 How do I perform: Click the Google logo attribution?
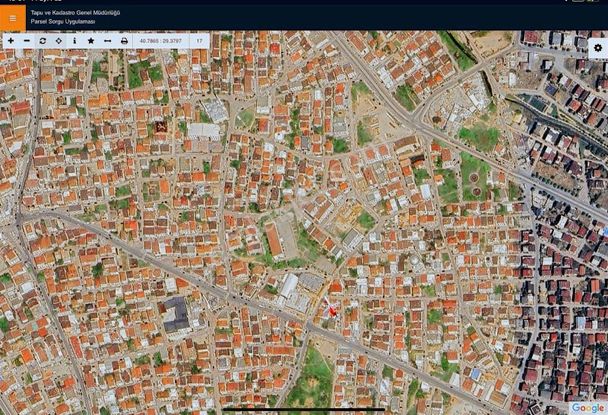click(x=588, y=408)
